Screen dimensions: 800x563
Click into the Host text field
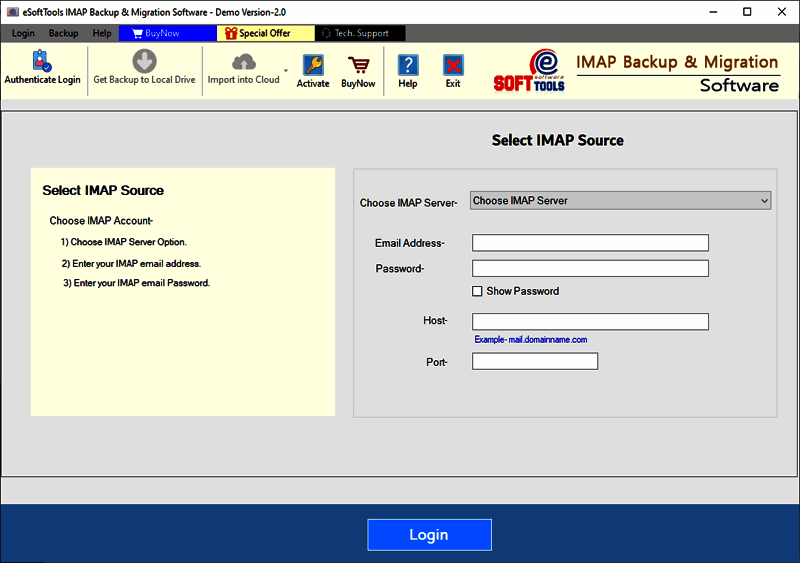click(590, 321)
